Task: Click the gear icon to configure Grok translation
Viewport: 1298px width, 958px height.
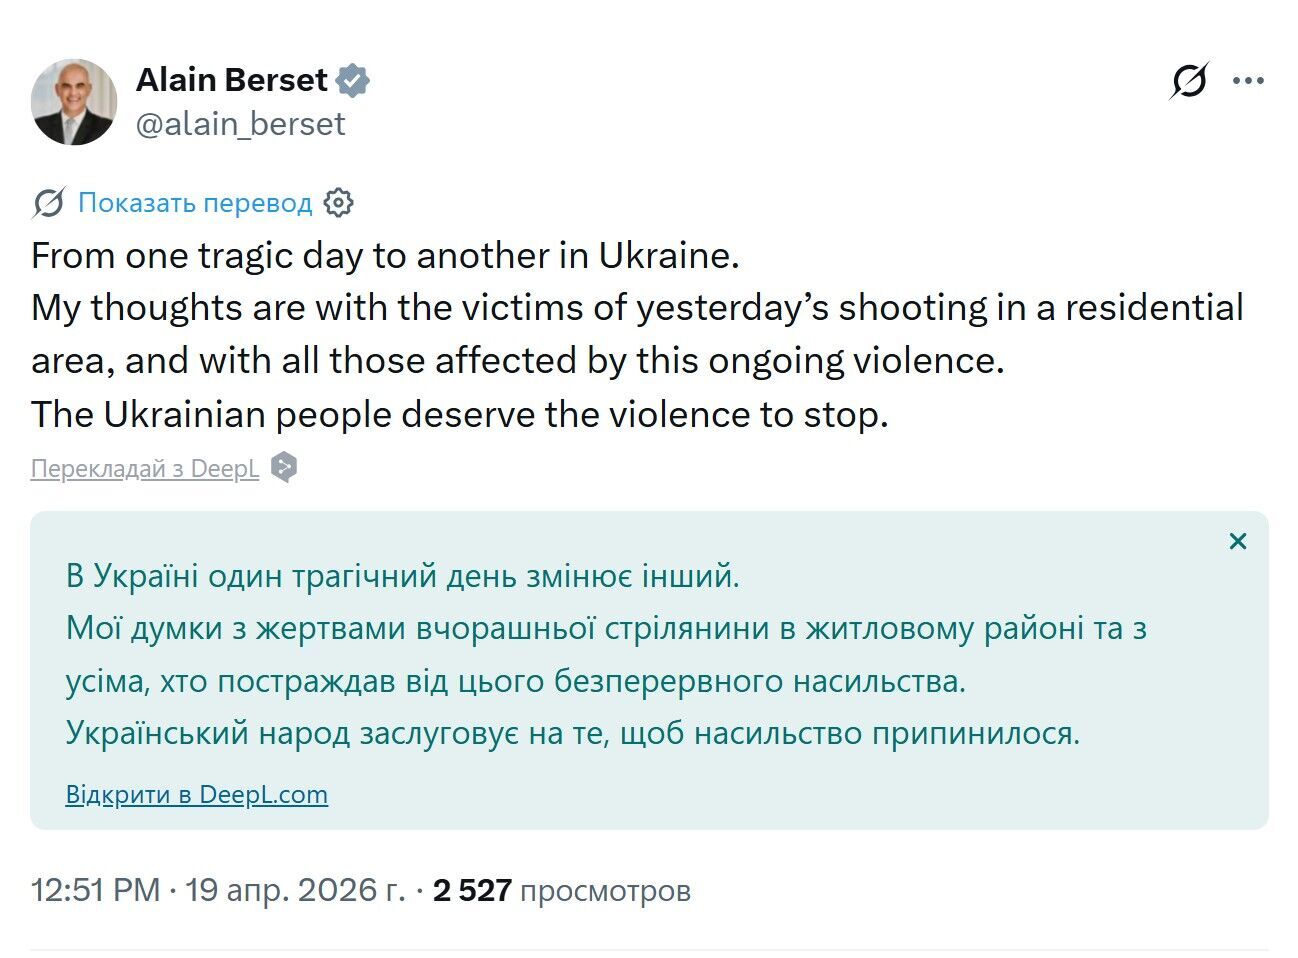Action: (340, 203)
